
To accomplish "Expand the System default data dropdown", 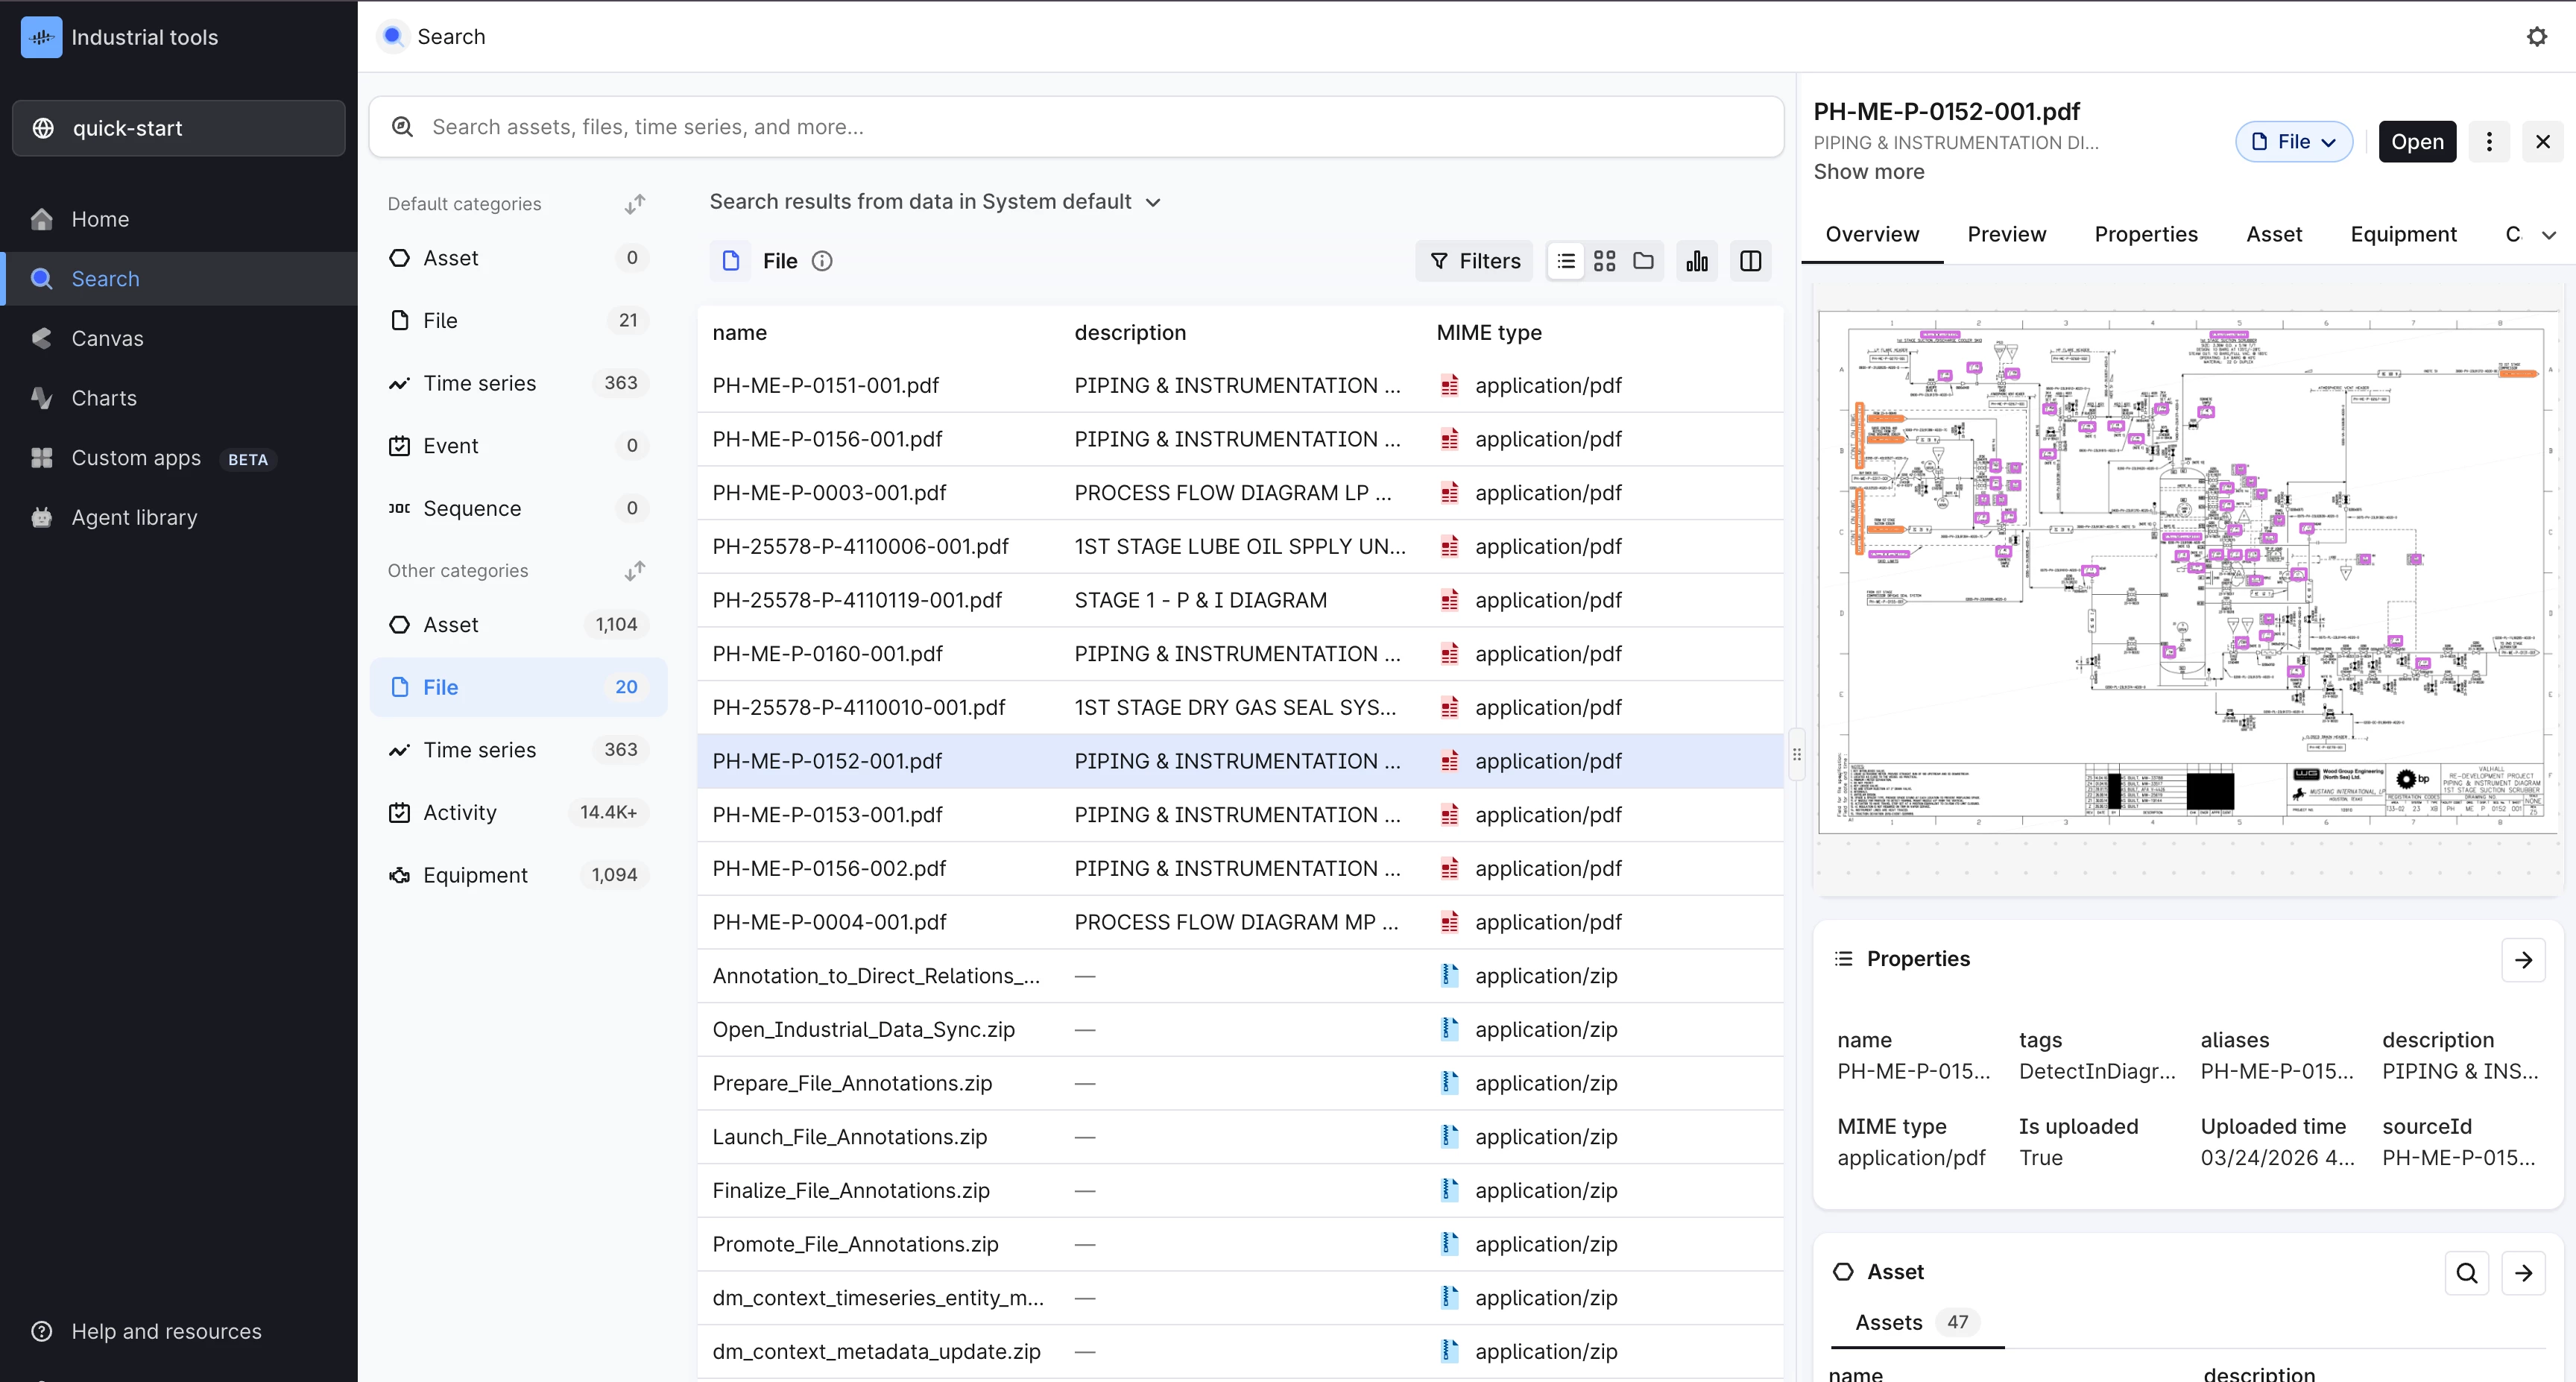I will (1153, 202).
